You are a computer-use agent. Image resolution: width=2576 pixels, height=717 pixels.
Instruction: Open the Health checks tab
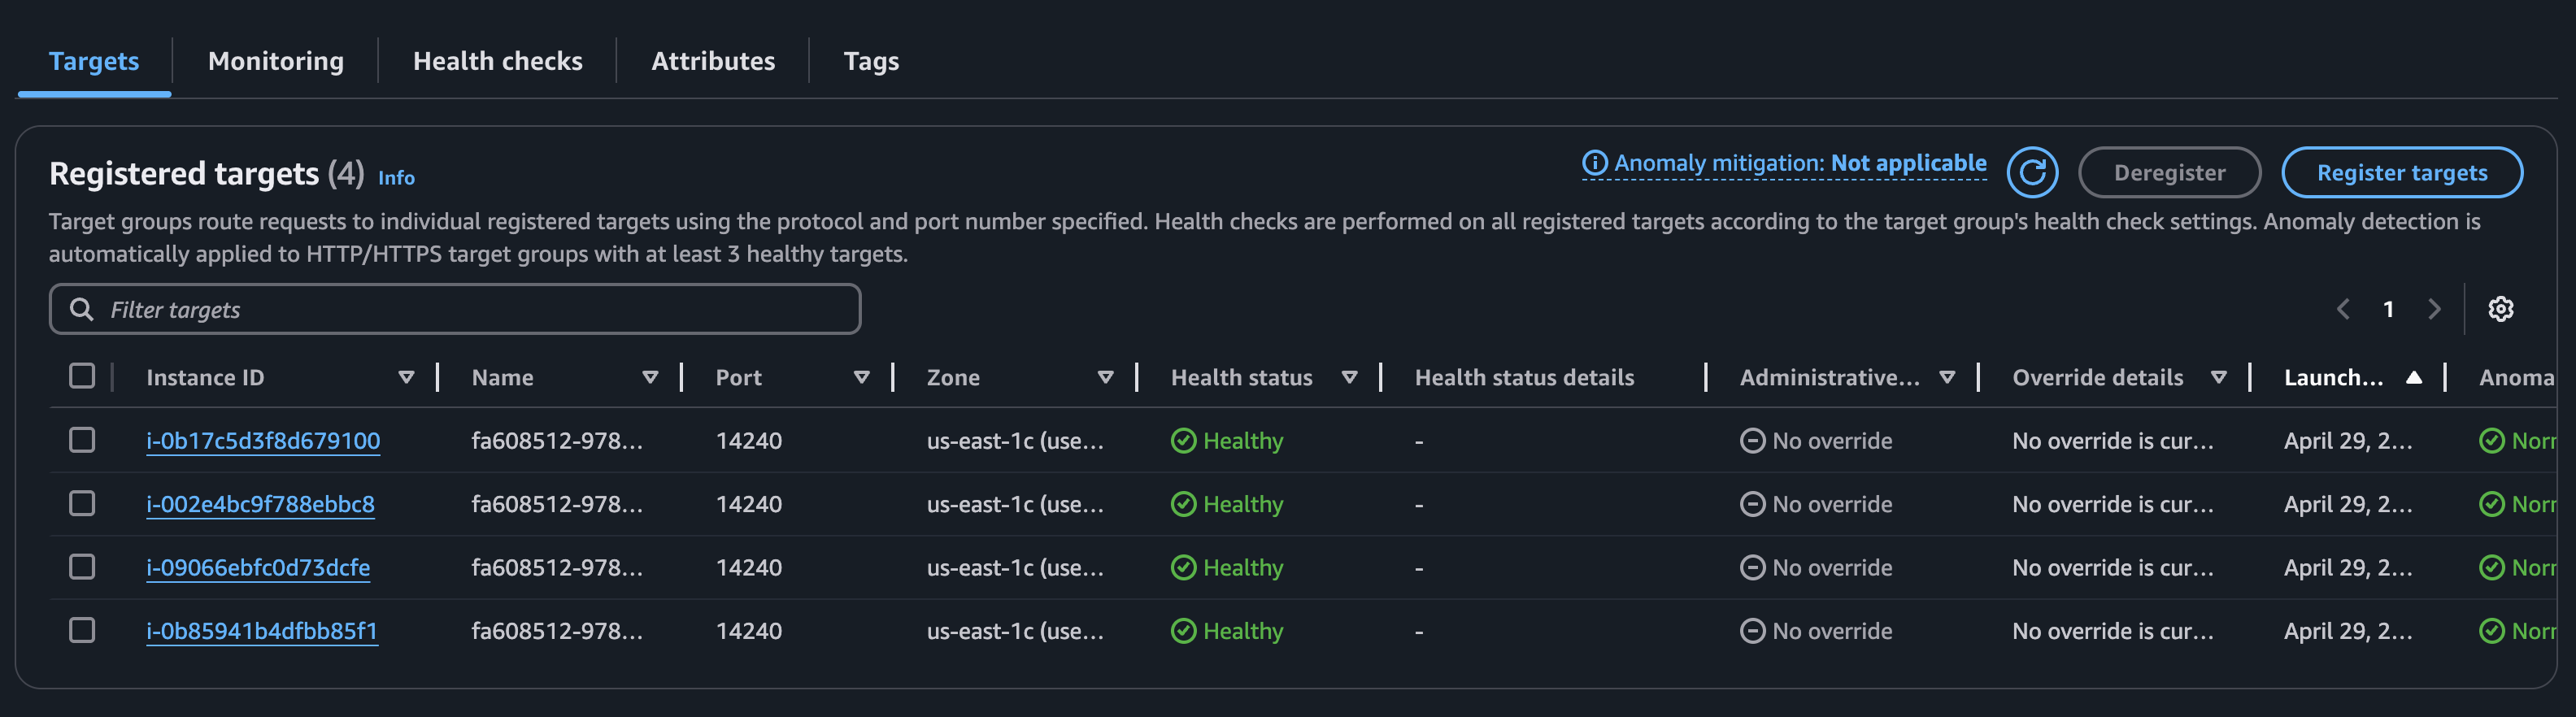tap(497, 61)
